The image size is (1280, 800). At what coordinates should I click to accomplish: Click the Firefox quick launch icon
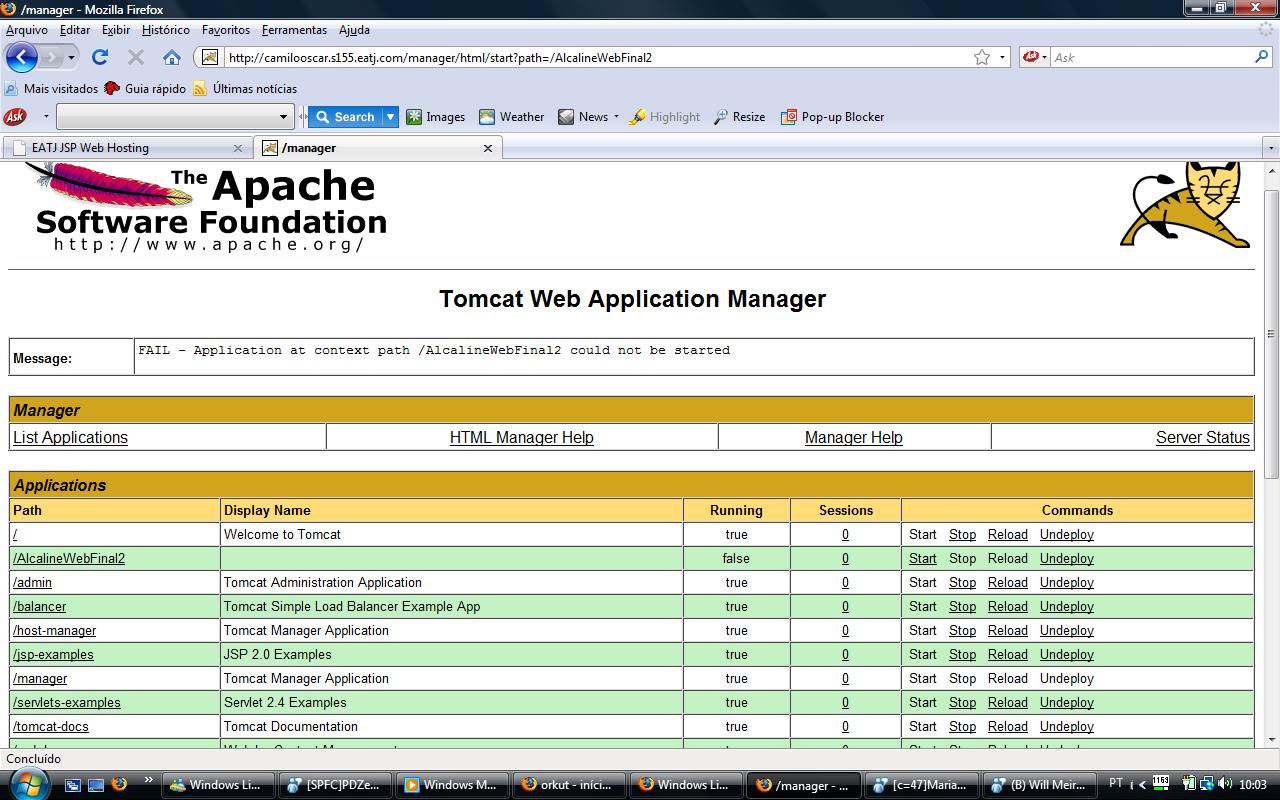pyautogui.click(x=119, y=784)
